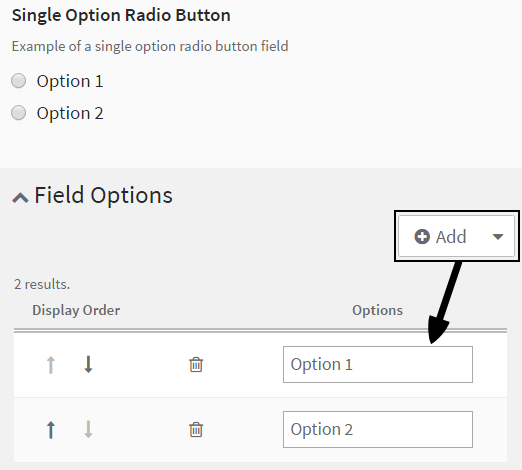Move Option 2 up in display order
The height and width of the screenshot is (470, 522).
click(51, 430)
